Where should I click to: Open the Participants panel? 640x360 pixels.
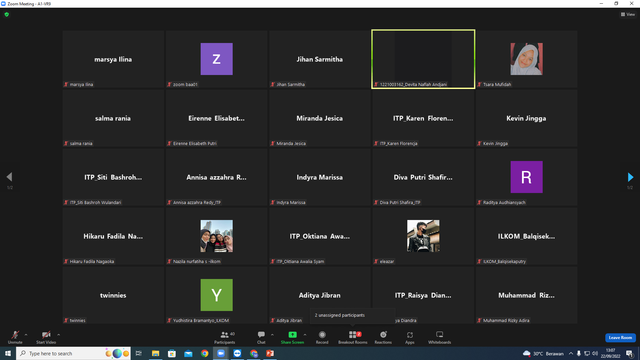coord(225,337)
